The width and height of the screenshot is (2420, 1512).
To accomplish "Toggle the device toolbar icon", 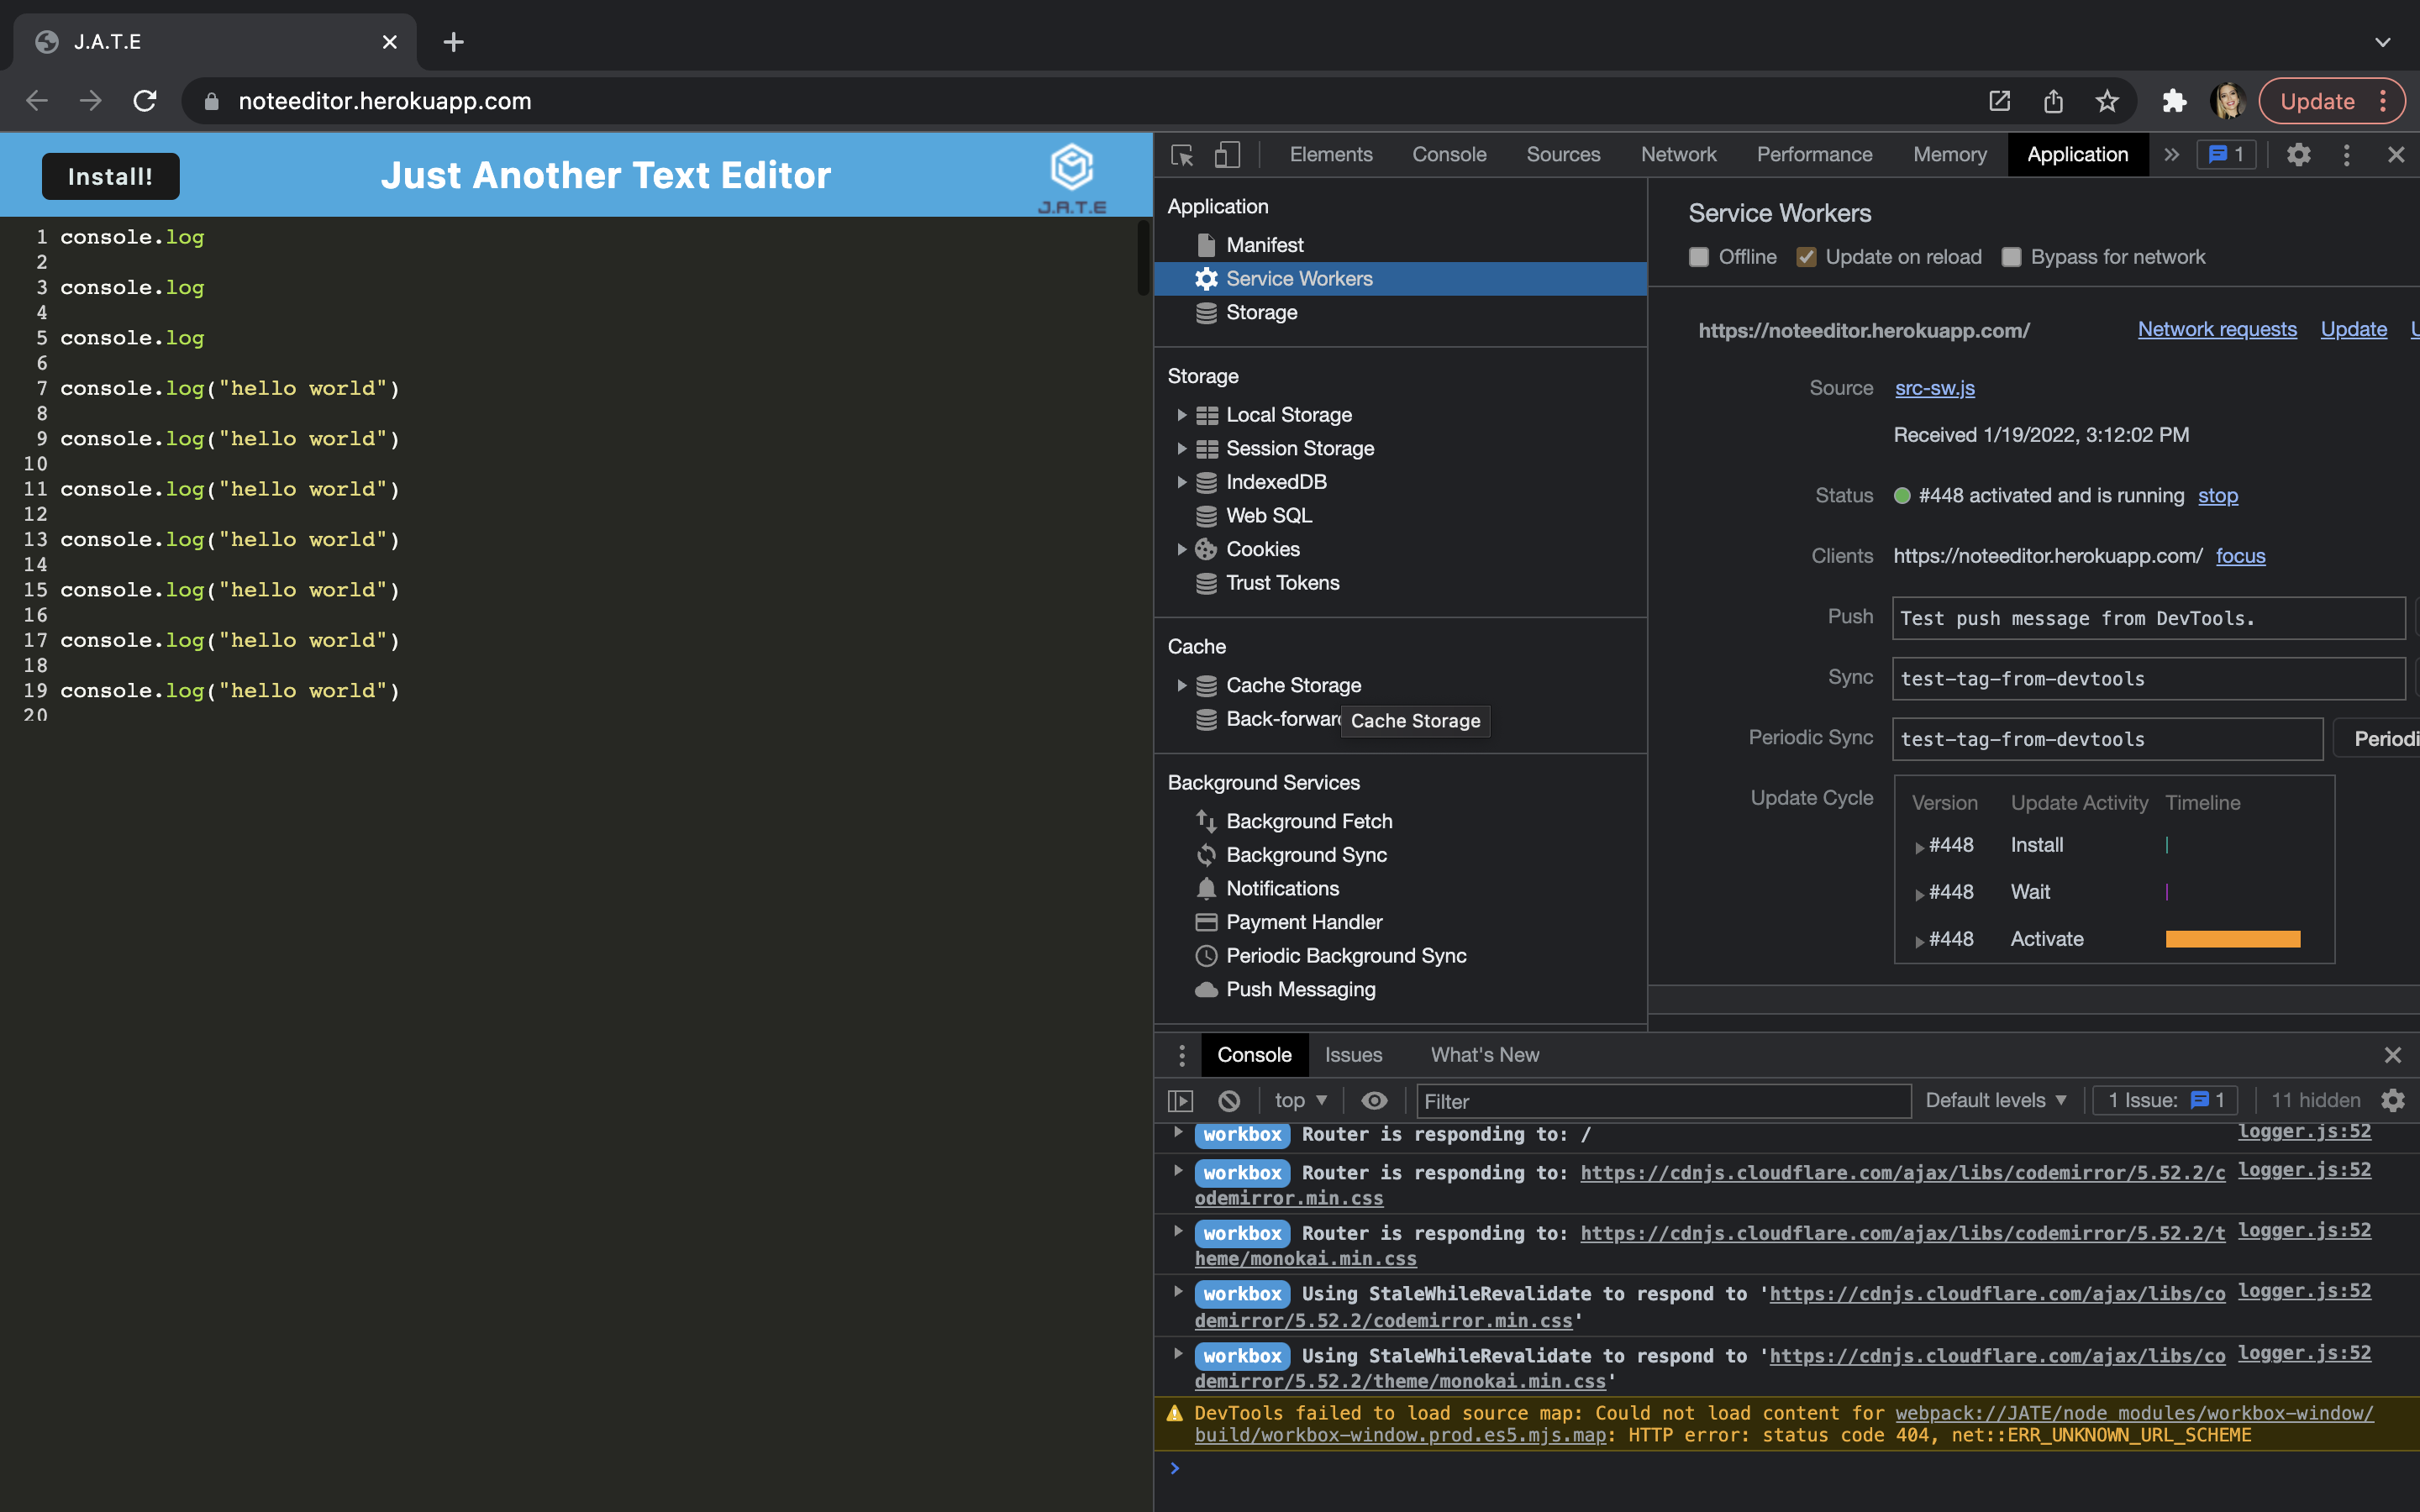I will point(1227,155).
